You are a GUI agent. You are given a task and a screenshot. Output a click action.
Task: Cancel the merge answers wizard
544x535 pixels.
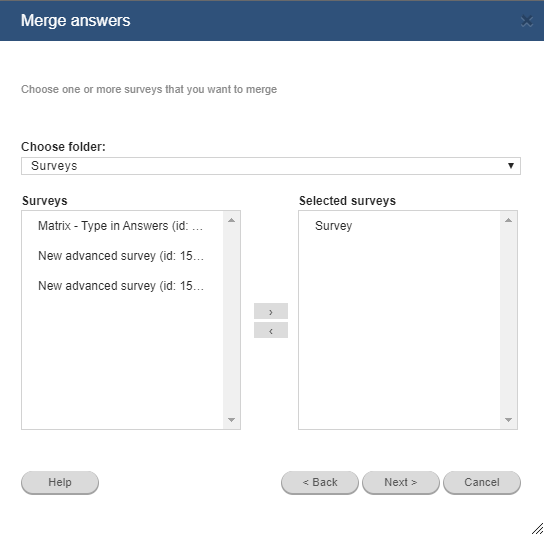coord(482,482)
